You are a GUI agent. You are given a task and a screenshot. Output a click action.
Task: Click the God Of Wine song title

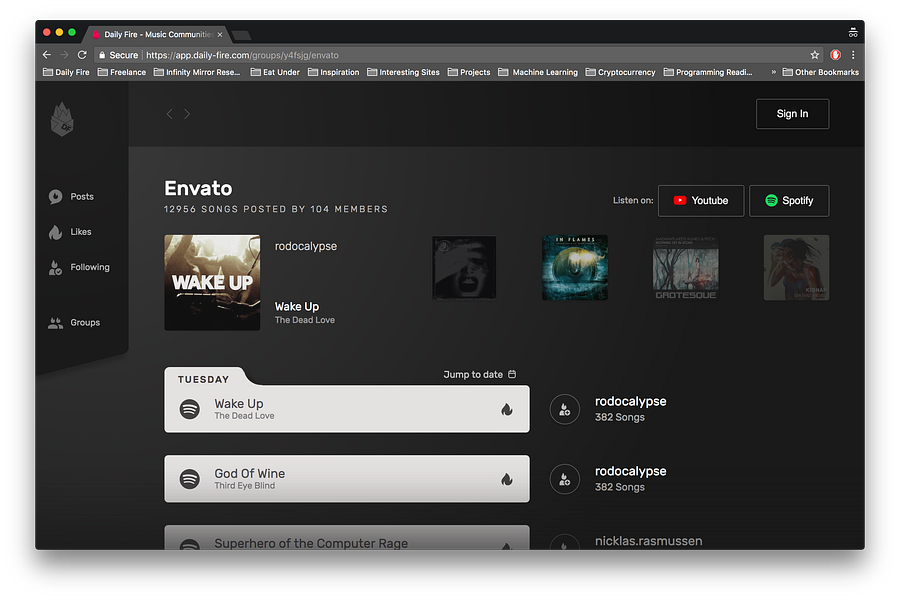[x=250, y=474]
